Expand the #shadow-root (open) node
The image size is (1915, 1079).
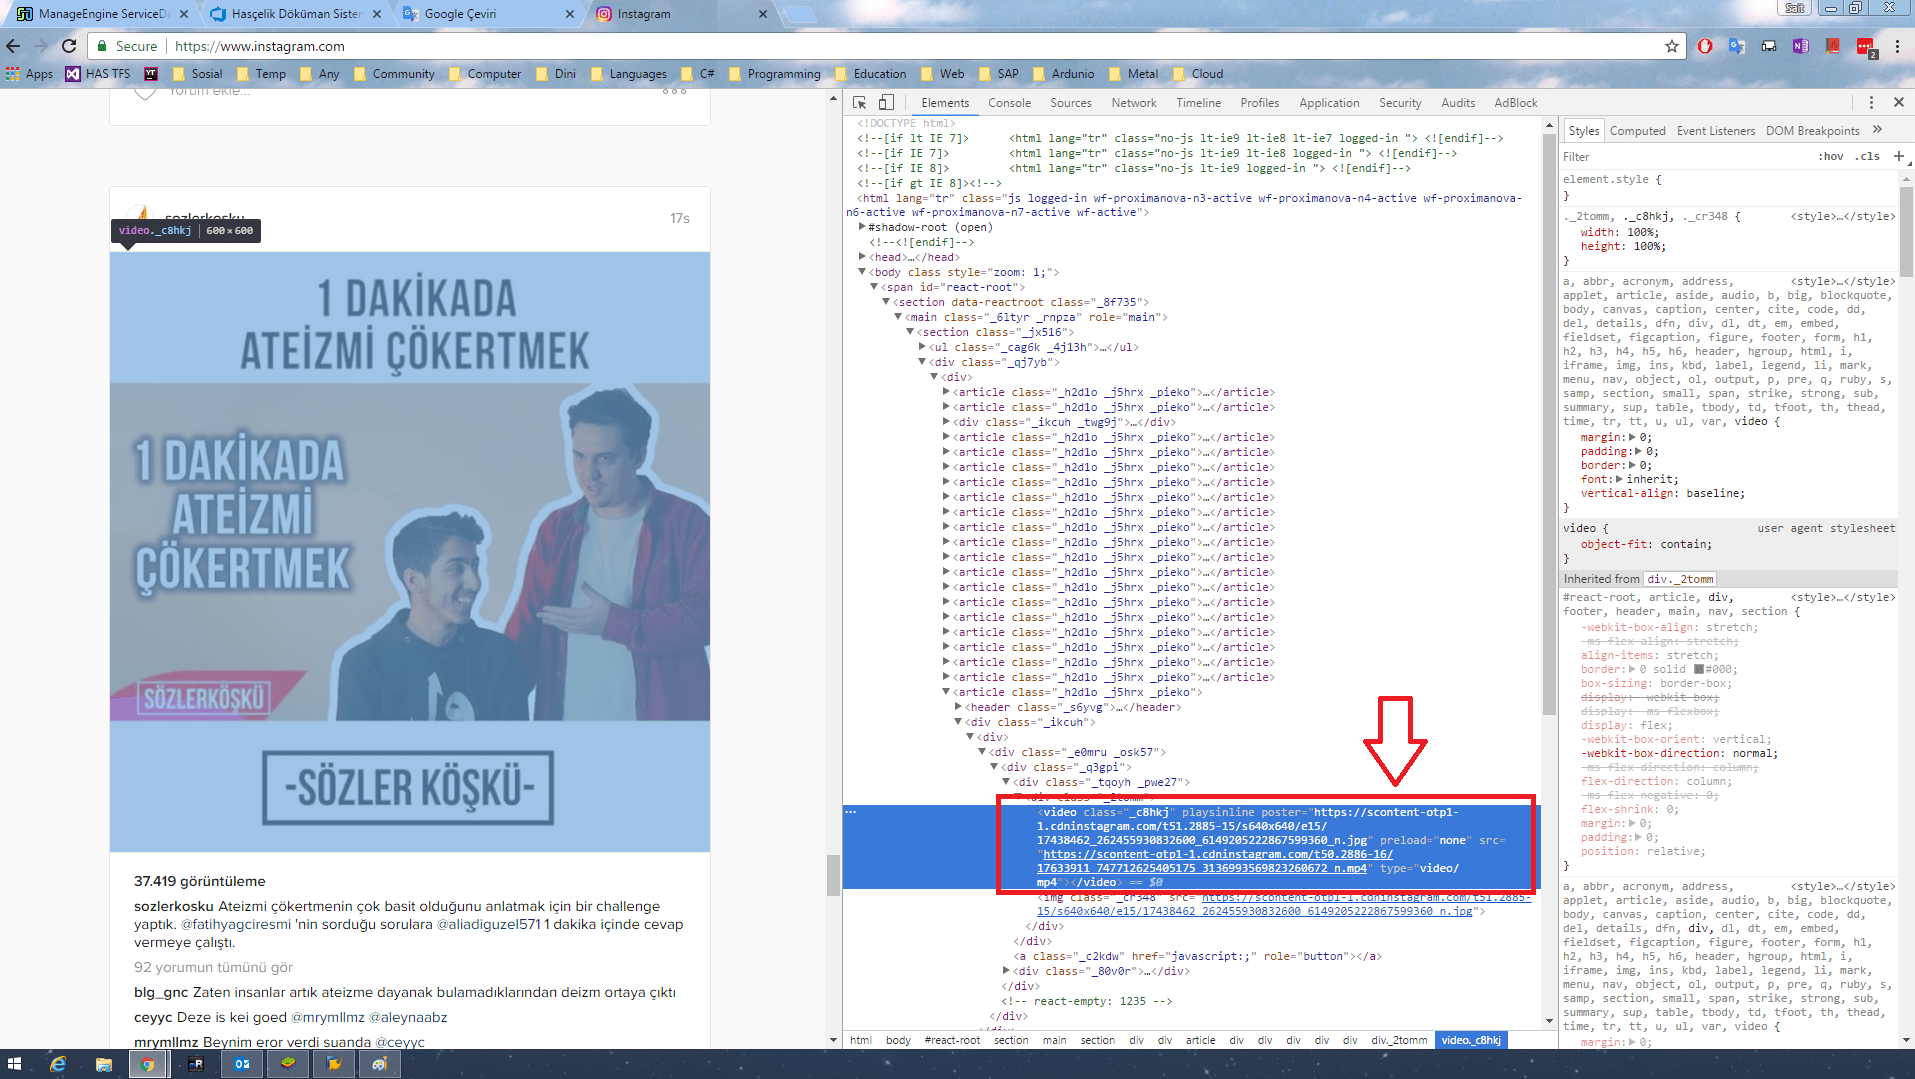(862, 227)
